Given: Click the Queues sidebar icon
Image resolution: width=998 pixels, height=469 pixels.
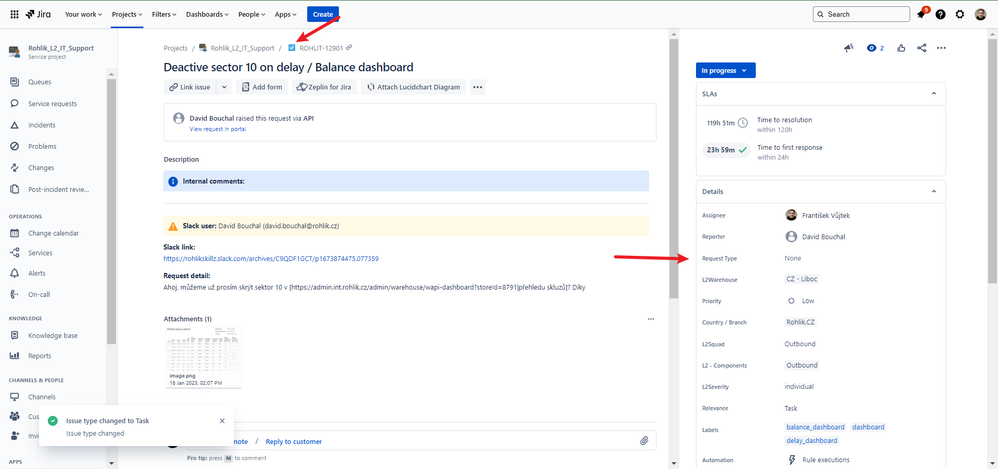Looking at the screenshot, I should [15, 81].
